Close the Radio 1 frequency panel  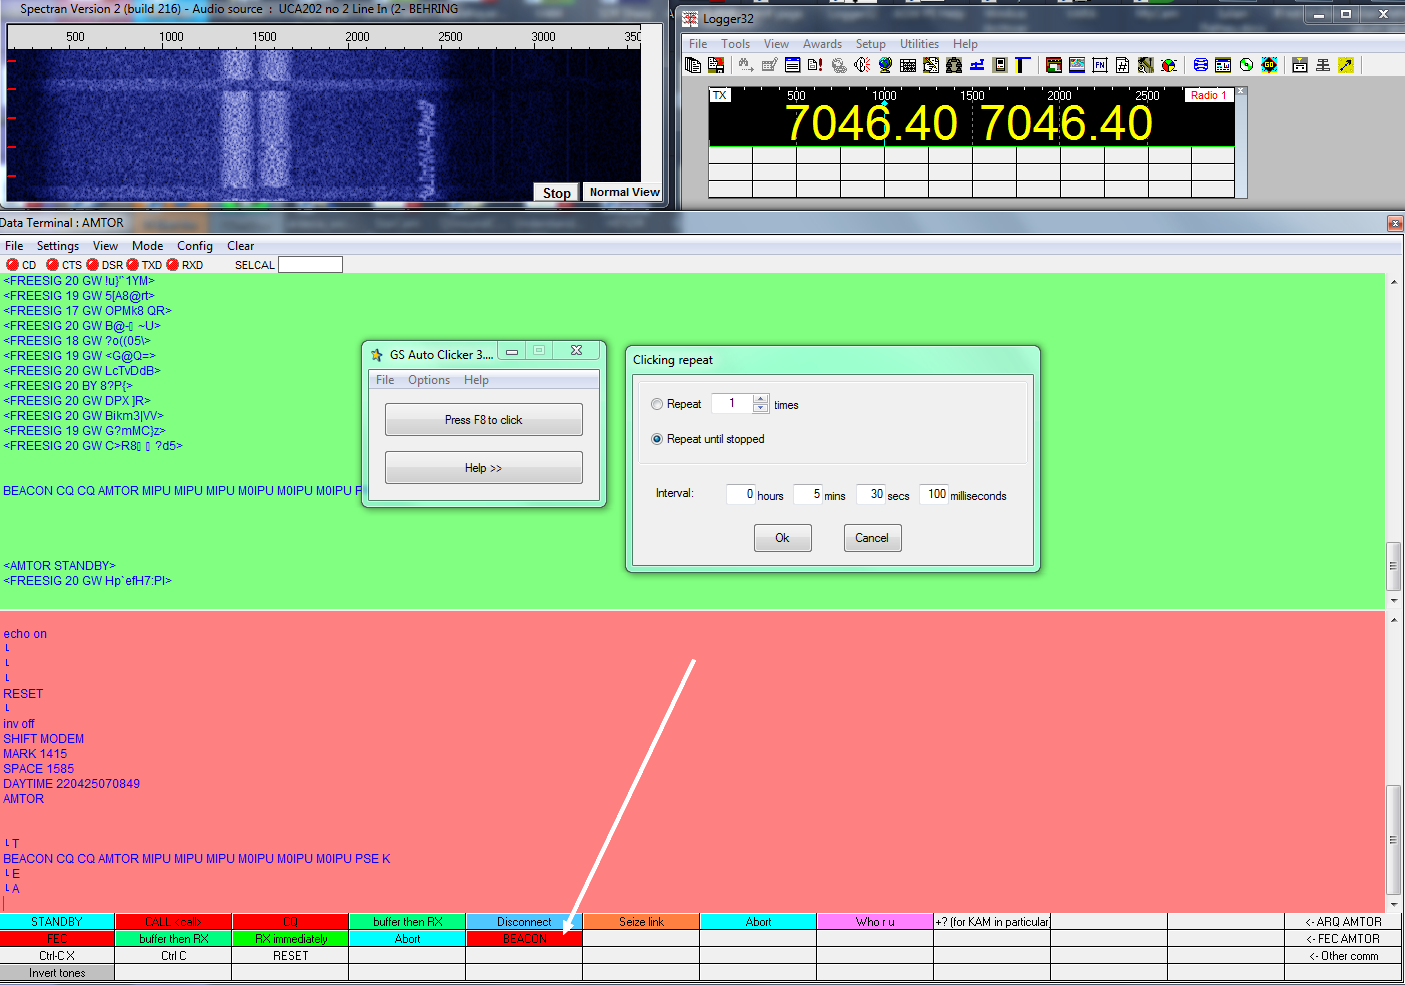coord(1241,92)
